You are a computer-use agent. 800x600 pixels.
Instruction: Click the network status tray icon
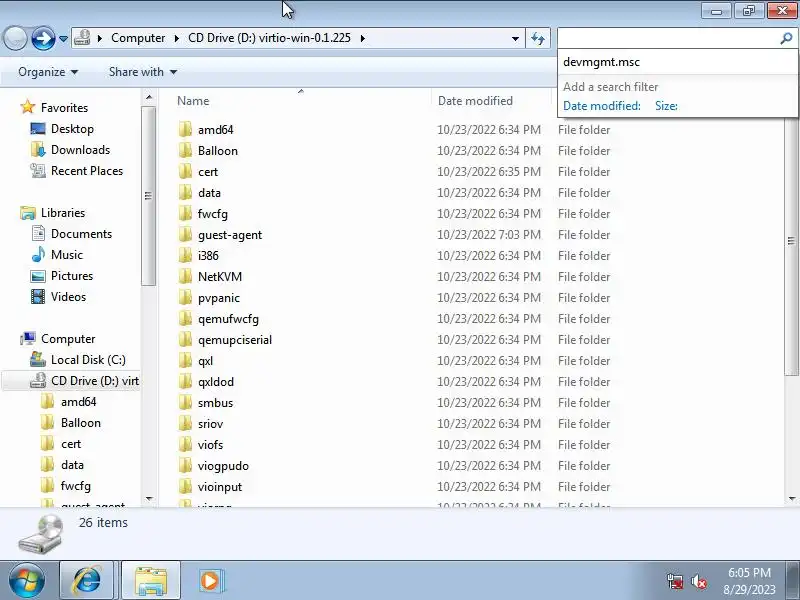coord(675,581)
